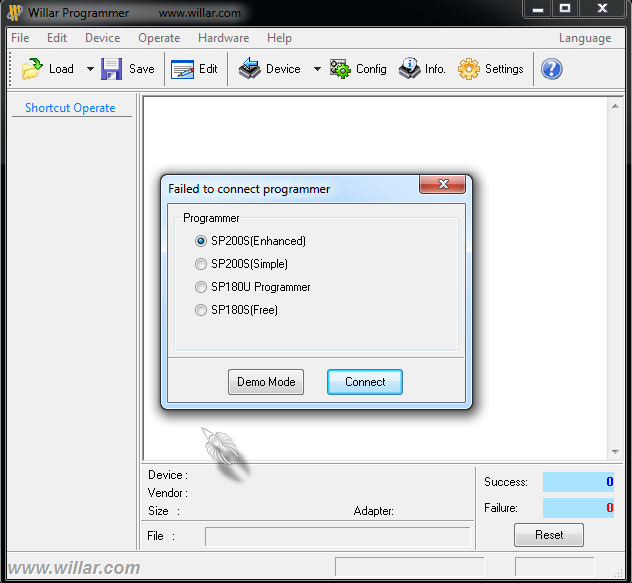Click the scrollbar down arrow in log pane
The width and height of the screenshot is (632, 583).
click(x=615, y=452)
